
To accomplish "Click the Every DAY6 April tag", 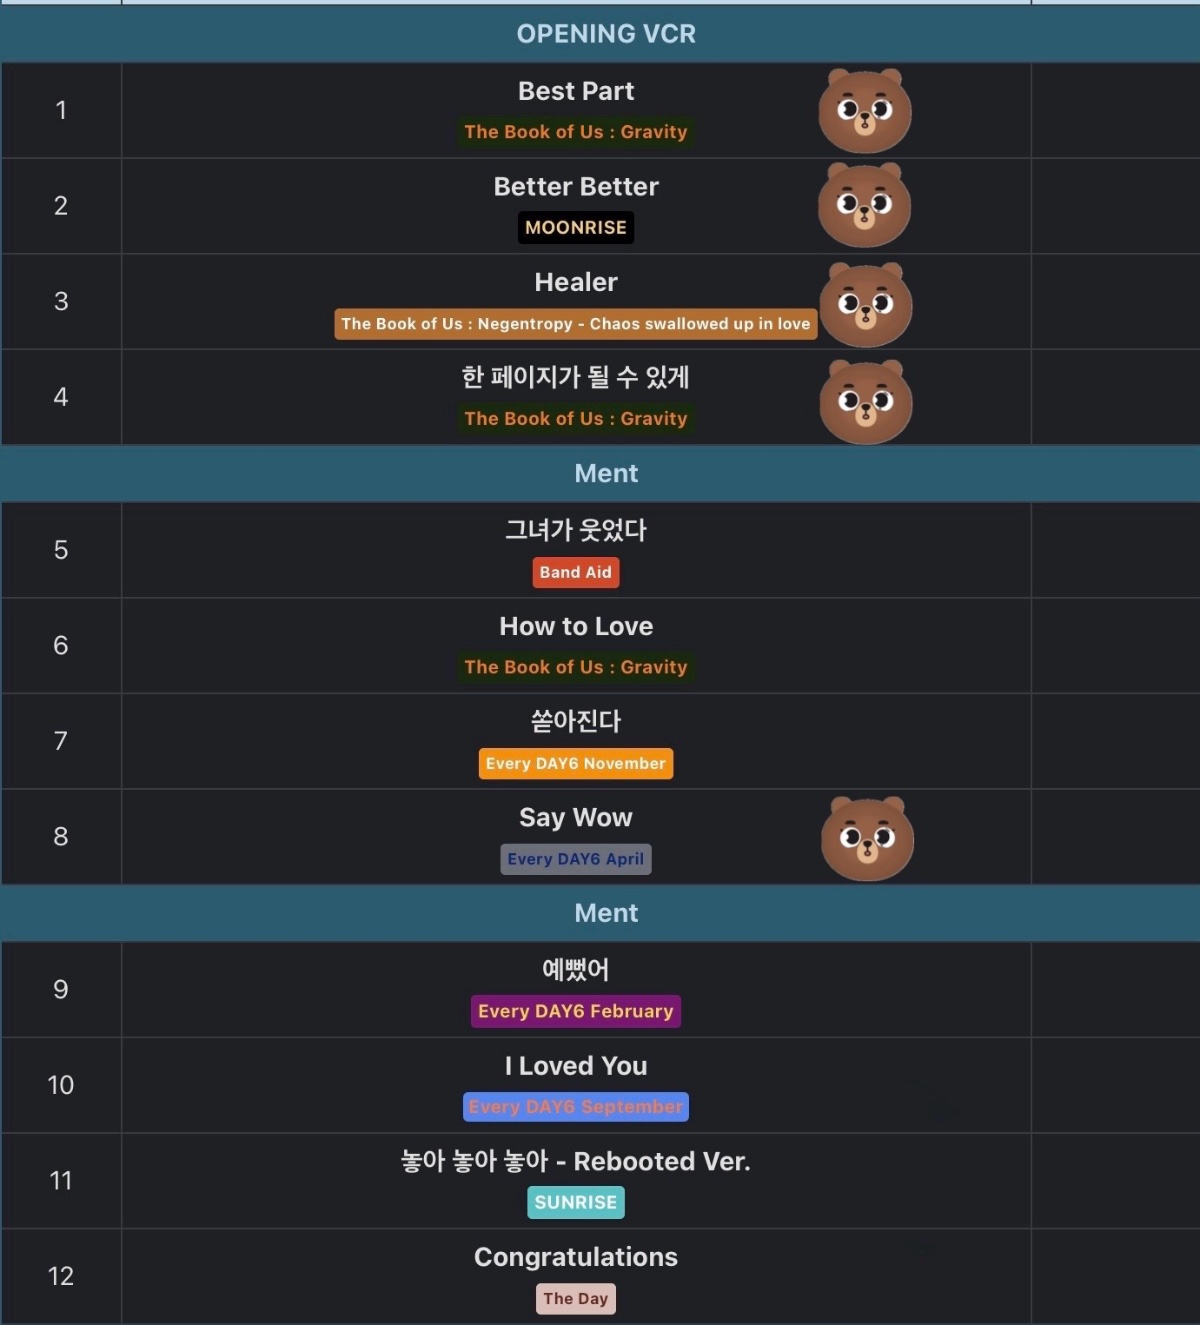I will [x=576, y=859].
